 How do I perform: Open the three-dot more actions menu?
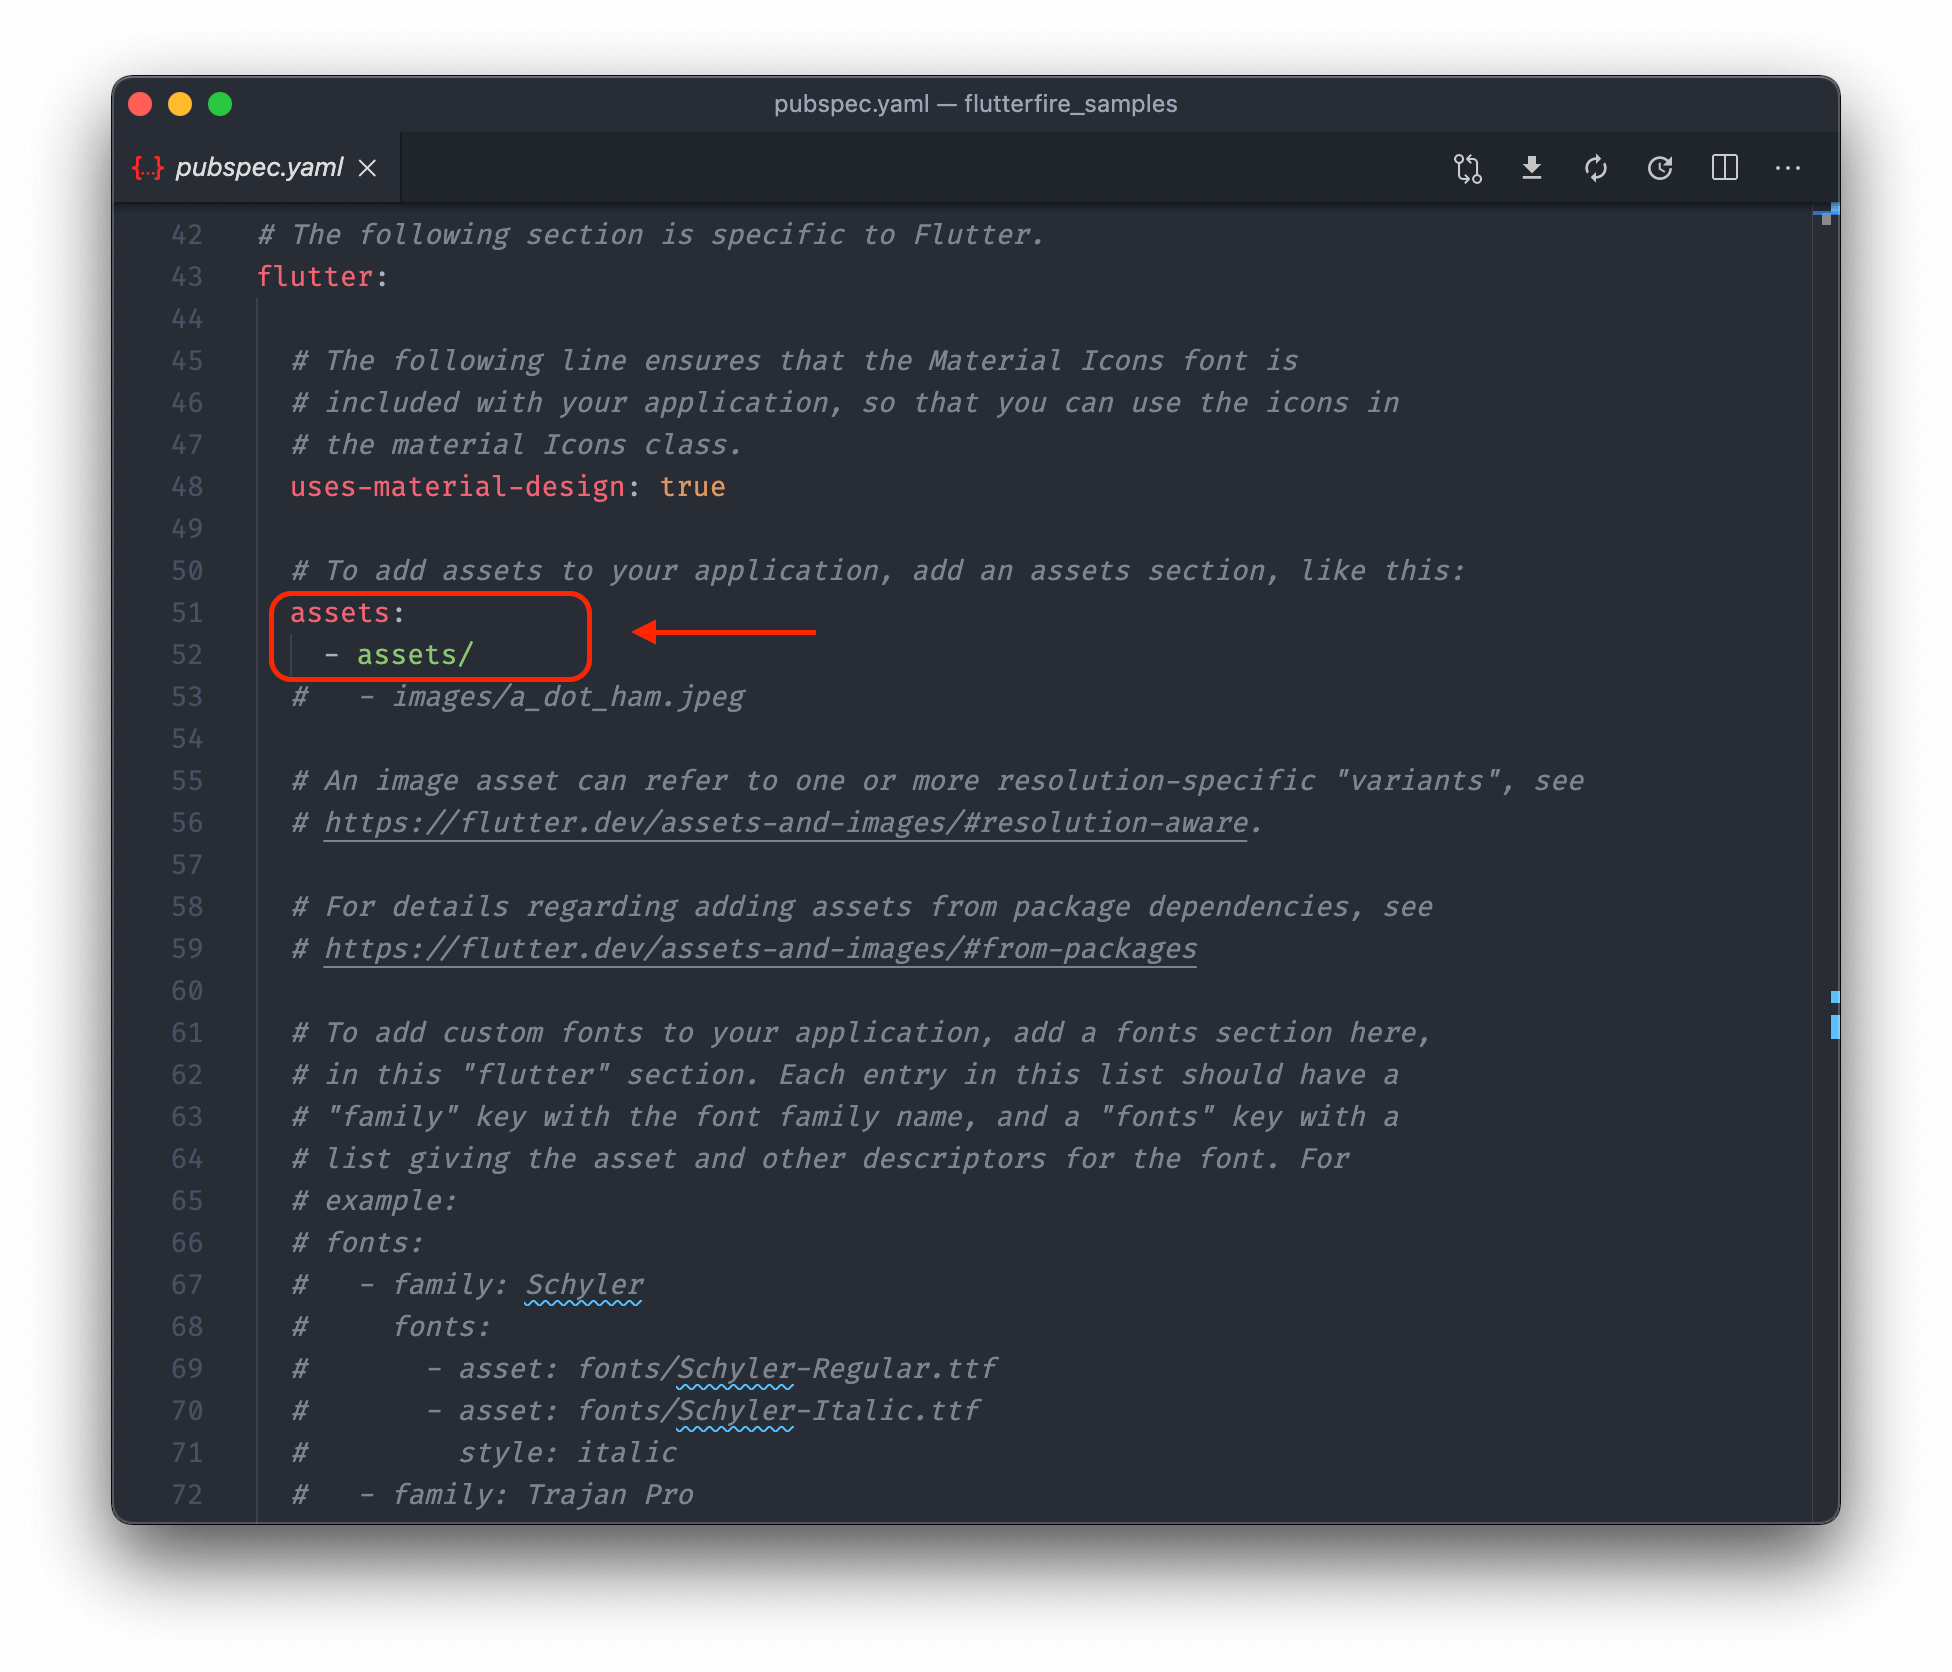tap(1788, 168)
